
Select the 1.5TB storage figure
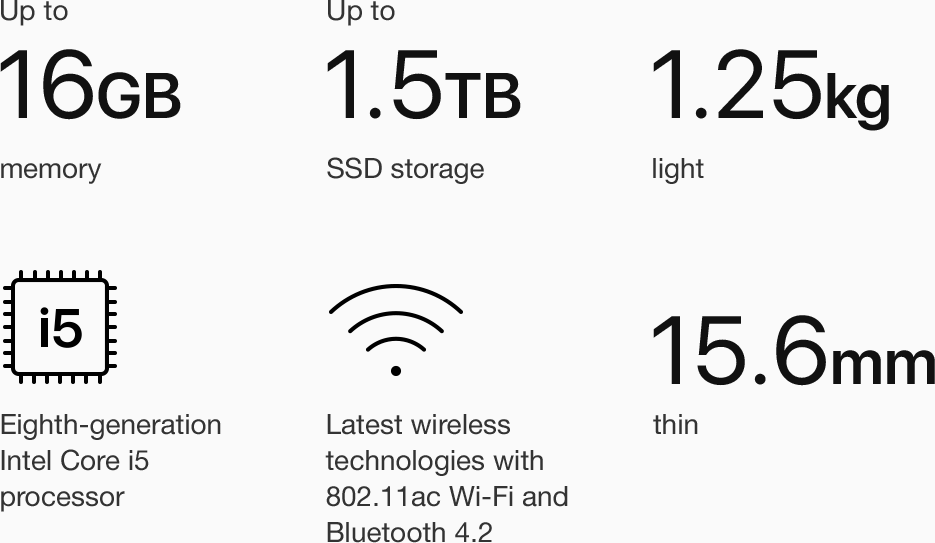pyautogui.click(x=423, y=85)
